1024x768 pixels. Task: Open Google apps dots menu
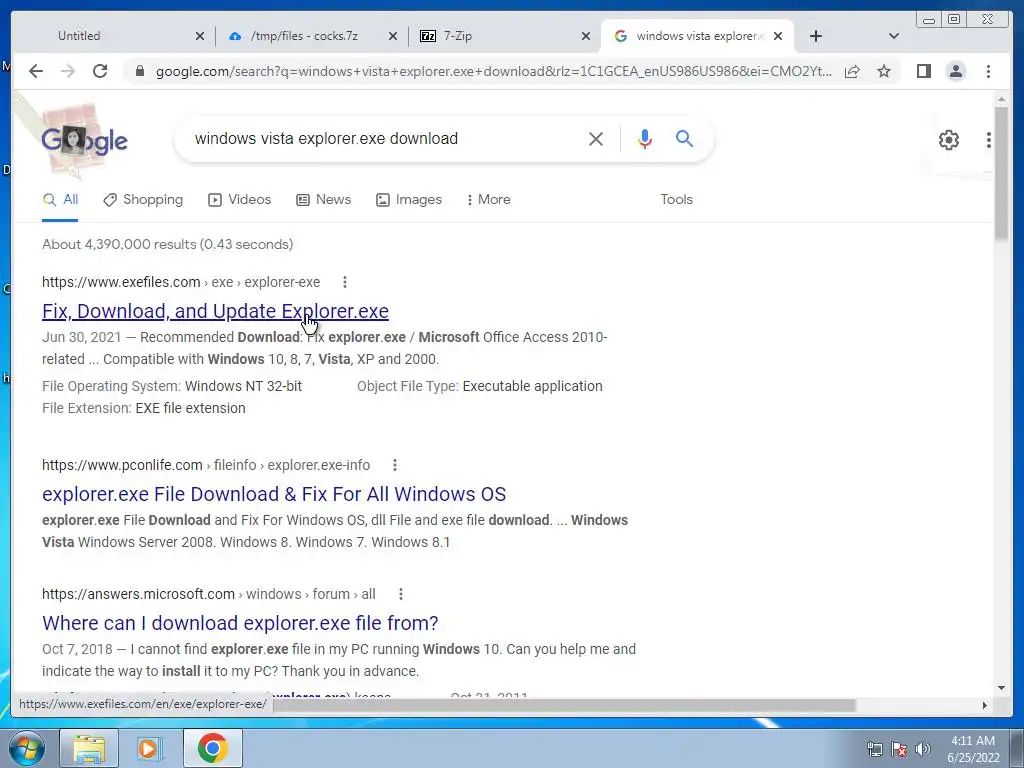click(x=989, y=140)
